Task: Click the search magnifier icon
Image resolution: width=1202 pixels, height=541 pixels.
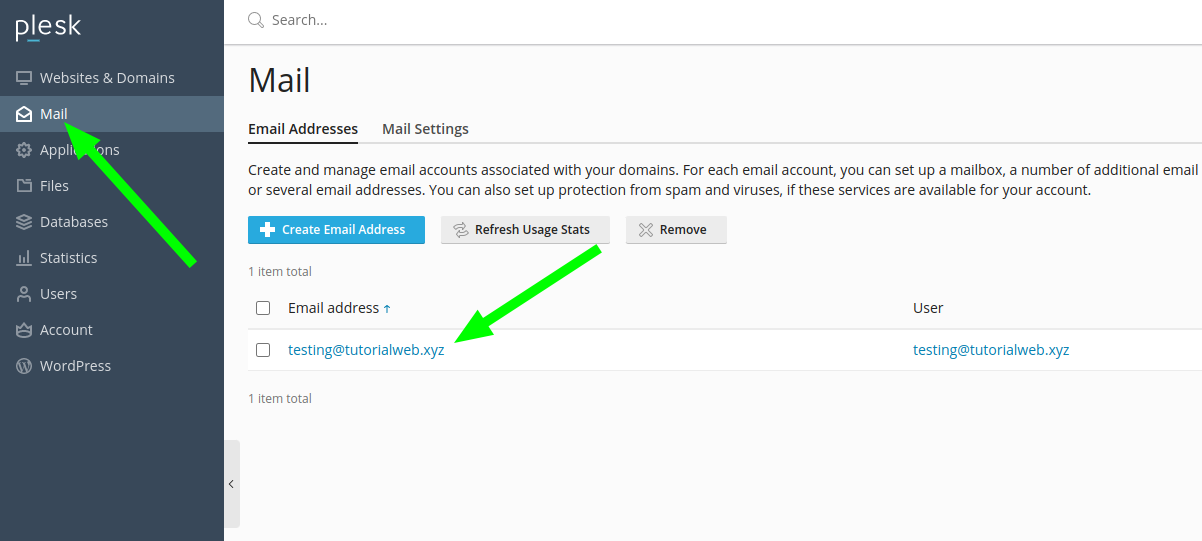Action: click(256, 20)
